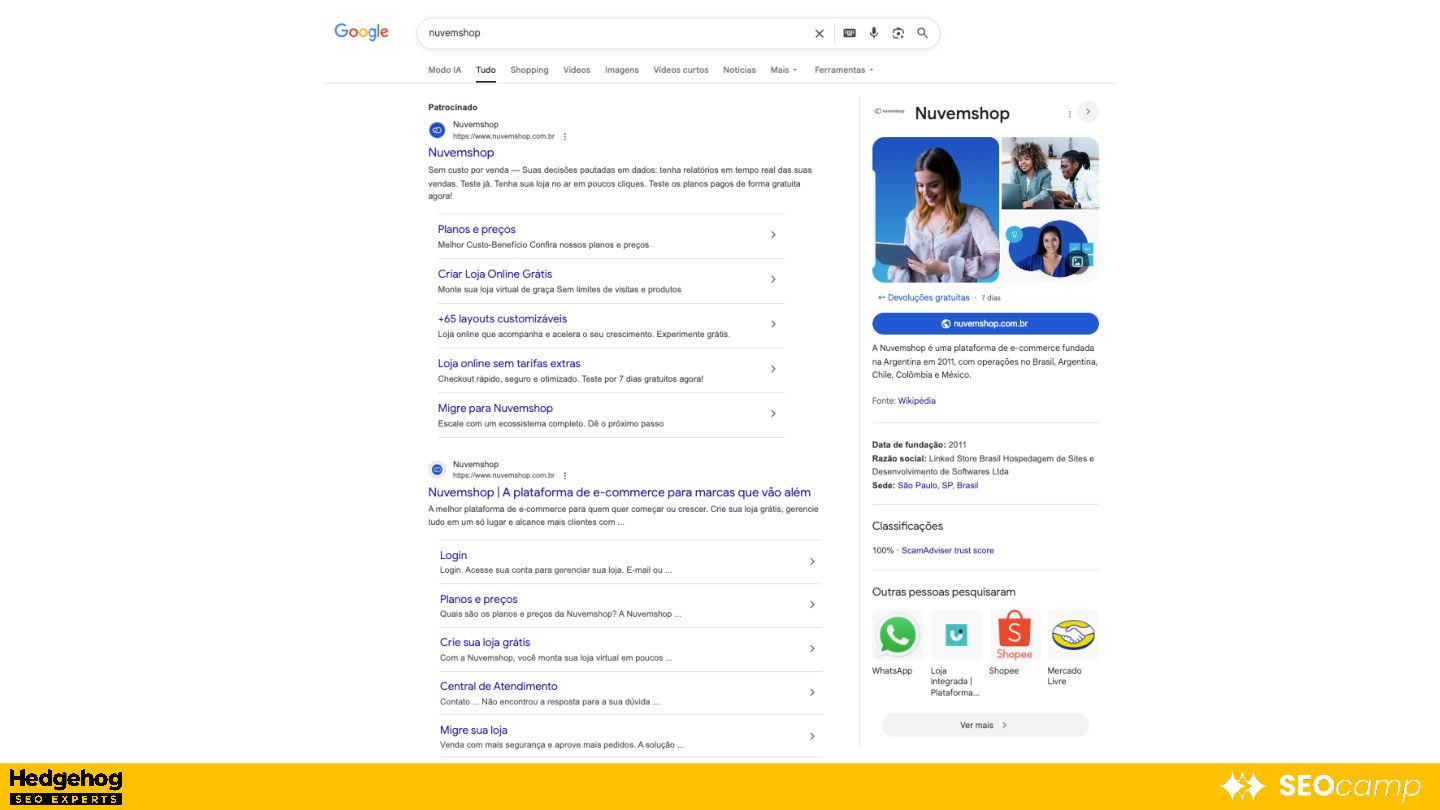
Task: Open the two colleagues meeting photo
Action: point(1050,173)
